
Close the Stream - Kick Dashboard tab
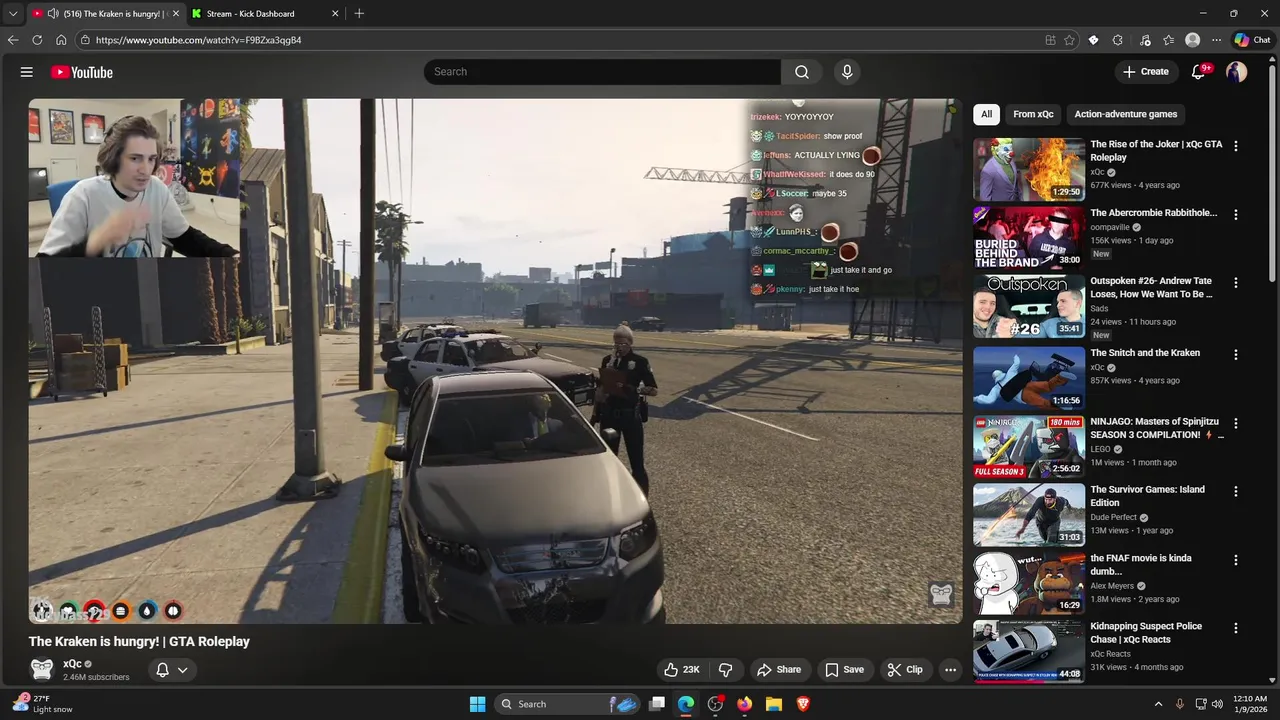point(335,13)
